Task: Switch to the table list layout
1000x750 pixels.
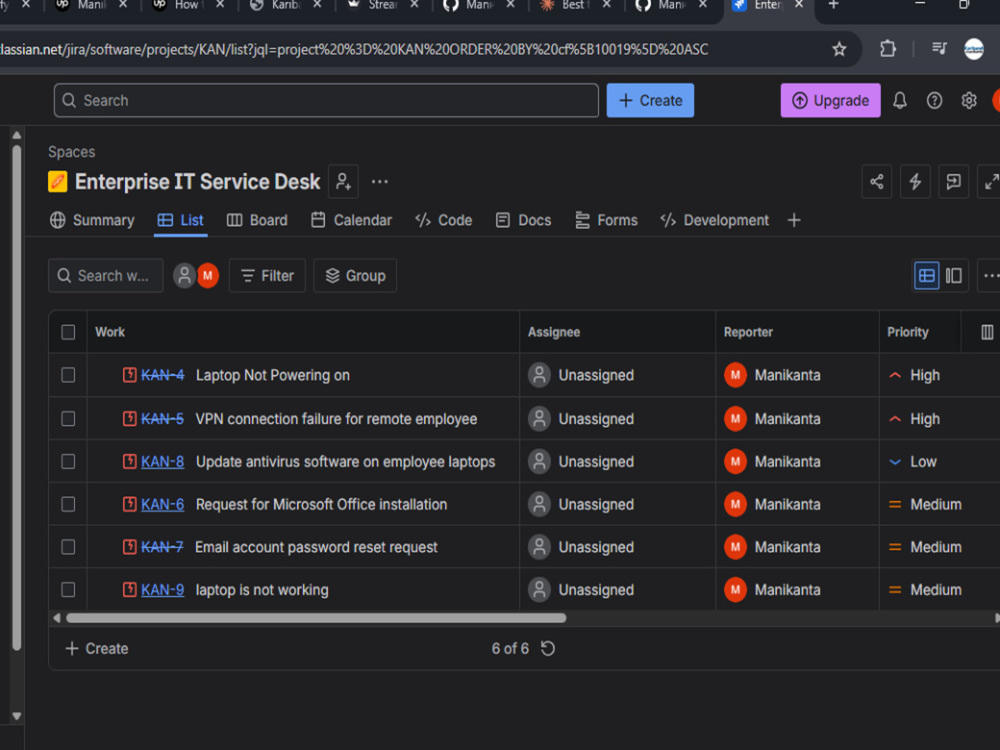Action: 927,276
